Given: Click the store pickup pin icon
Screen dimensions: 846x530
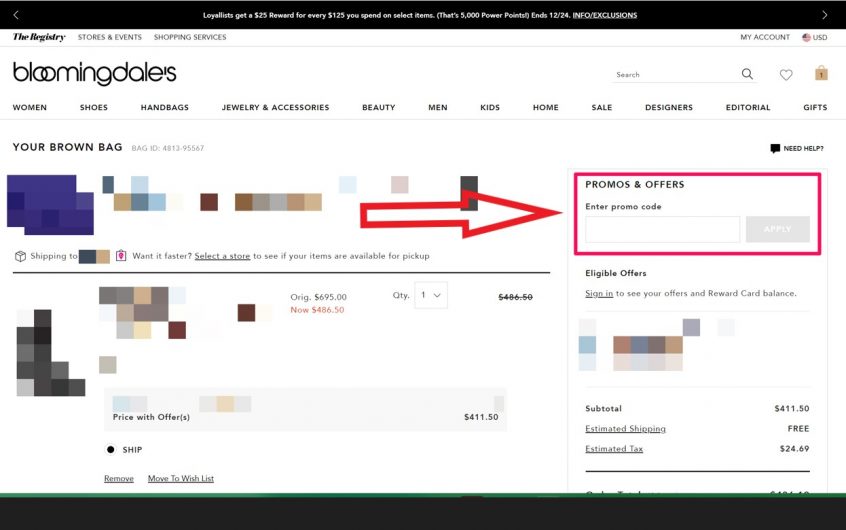Looking at the screenshot, I should pyautogui.click(x=121, y=255).
